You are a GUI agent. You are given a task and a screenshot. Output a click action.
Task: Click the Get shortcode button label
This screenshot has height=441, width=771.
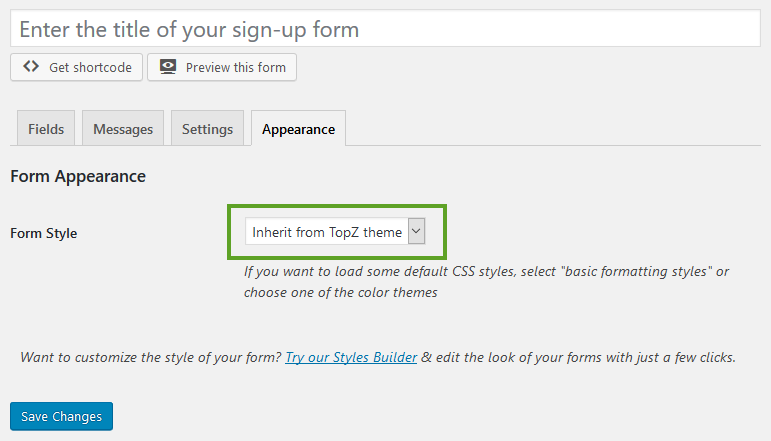90,67
